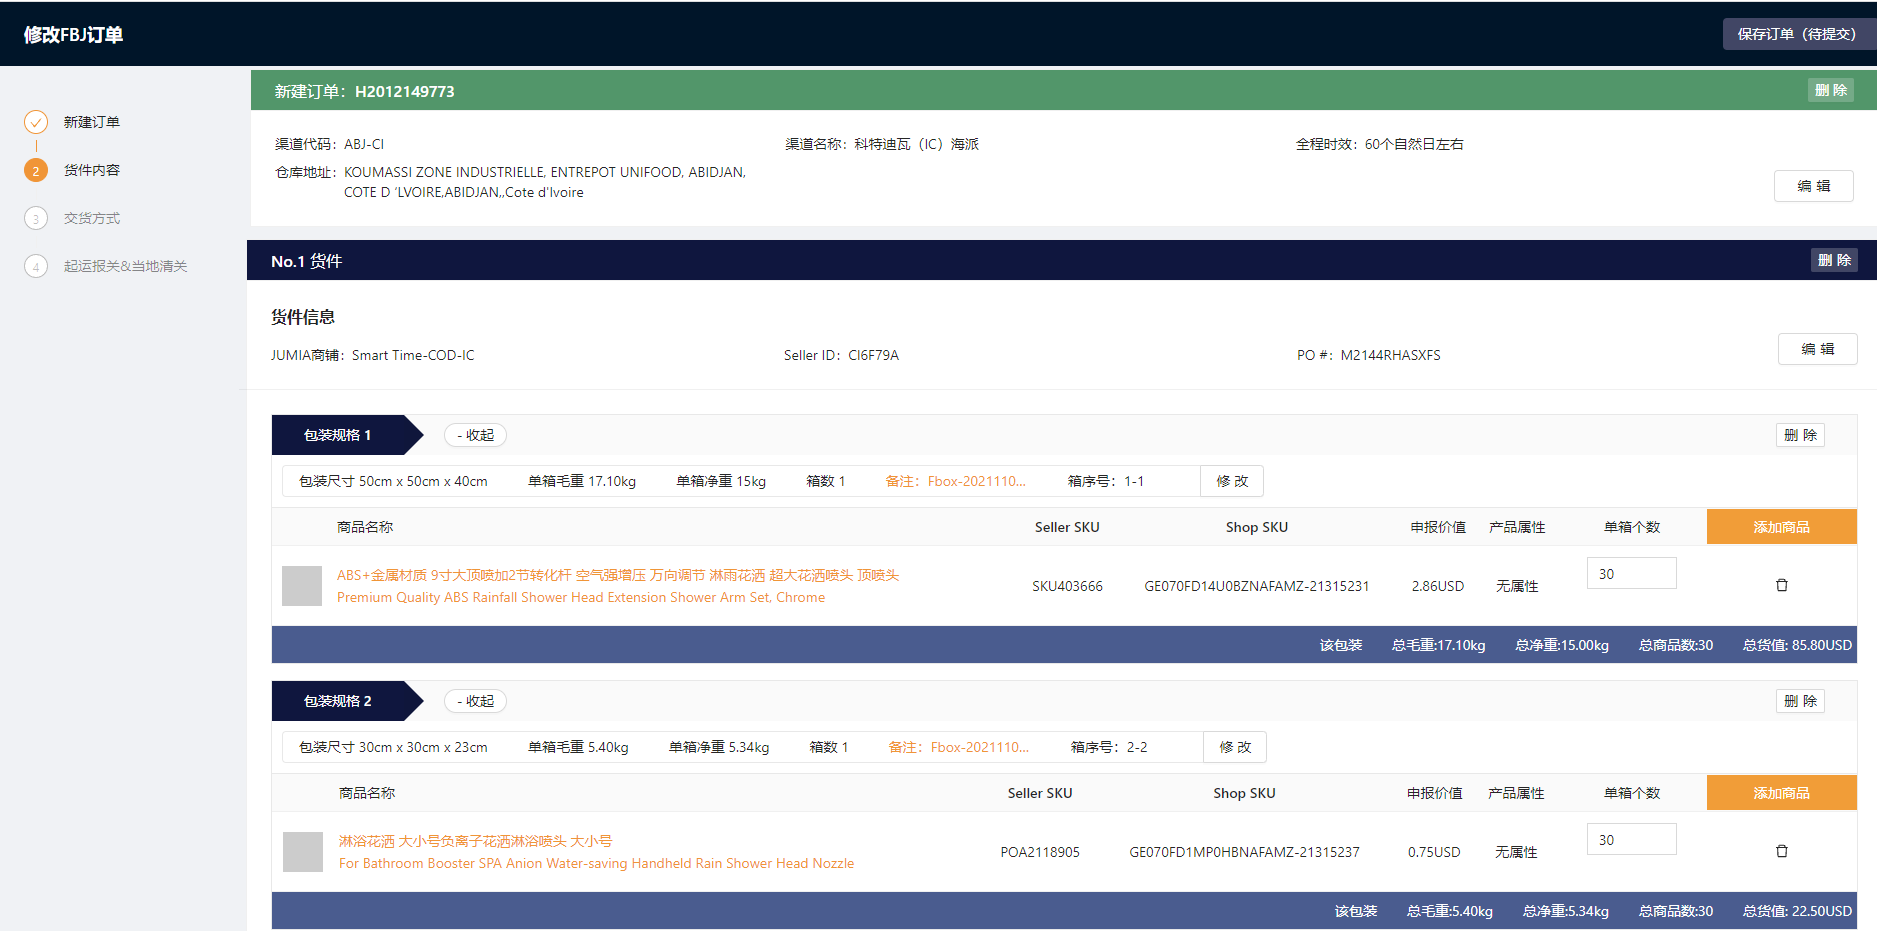This screenshot has height=931, width=1877.
Task: Click the completed step checkmark for 新建订单
Action: coord(36,122)
